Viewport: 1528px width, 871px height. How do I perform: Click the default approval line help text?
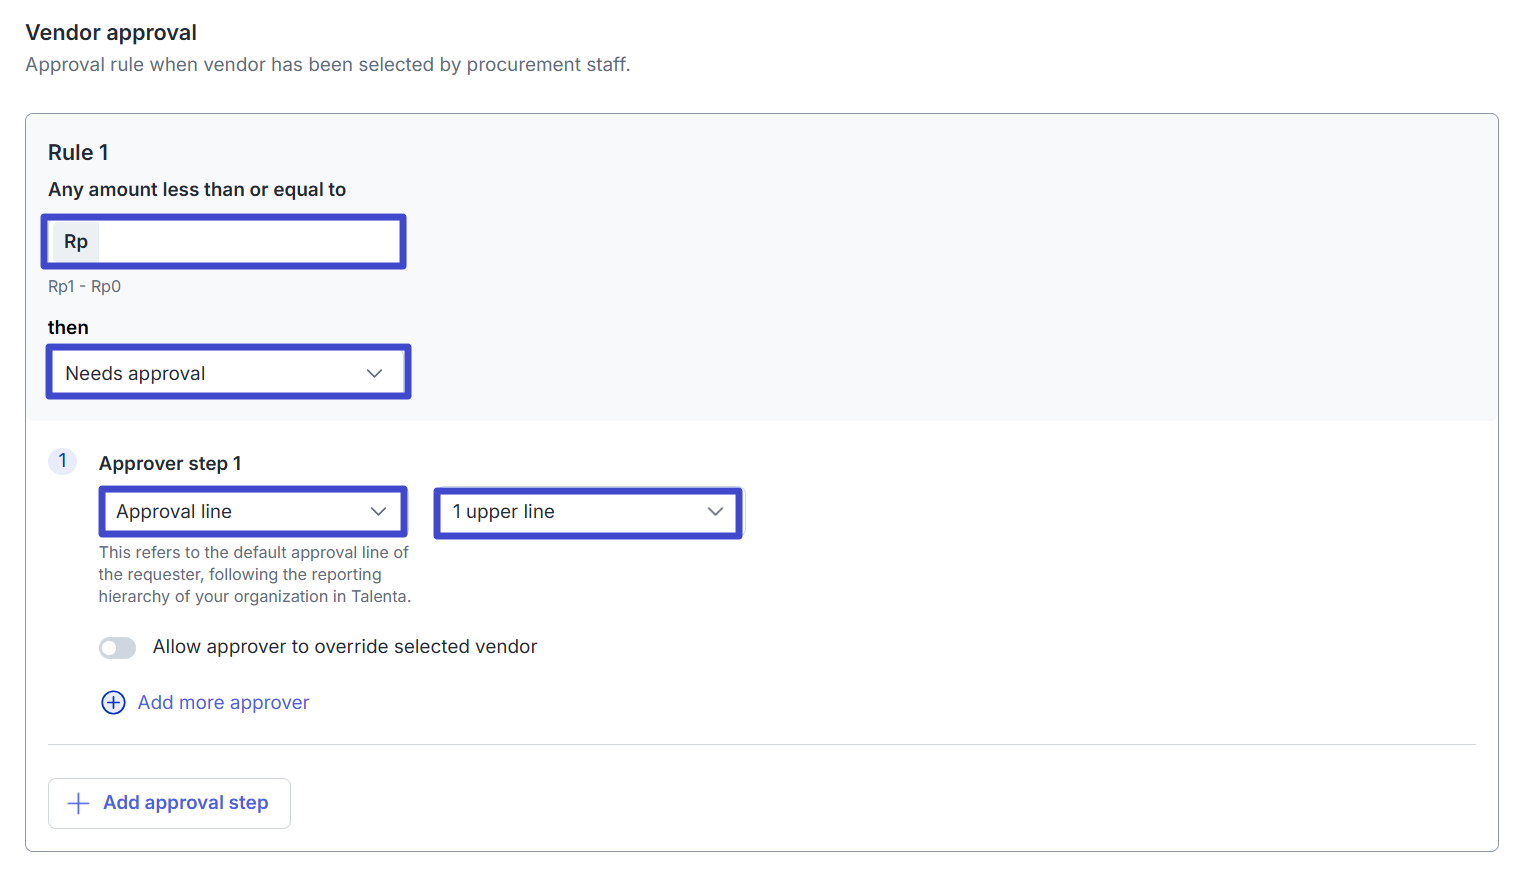[254, 575]
